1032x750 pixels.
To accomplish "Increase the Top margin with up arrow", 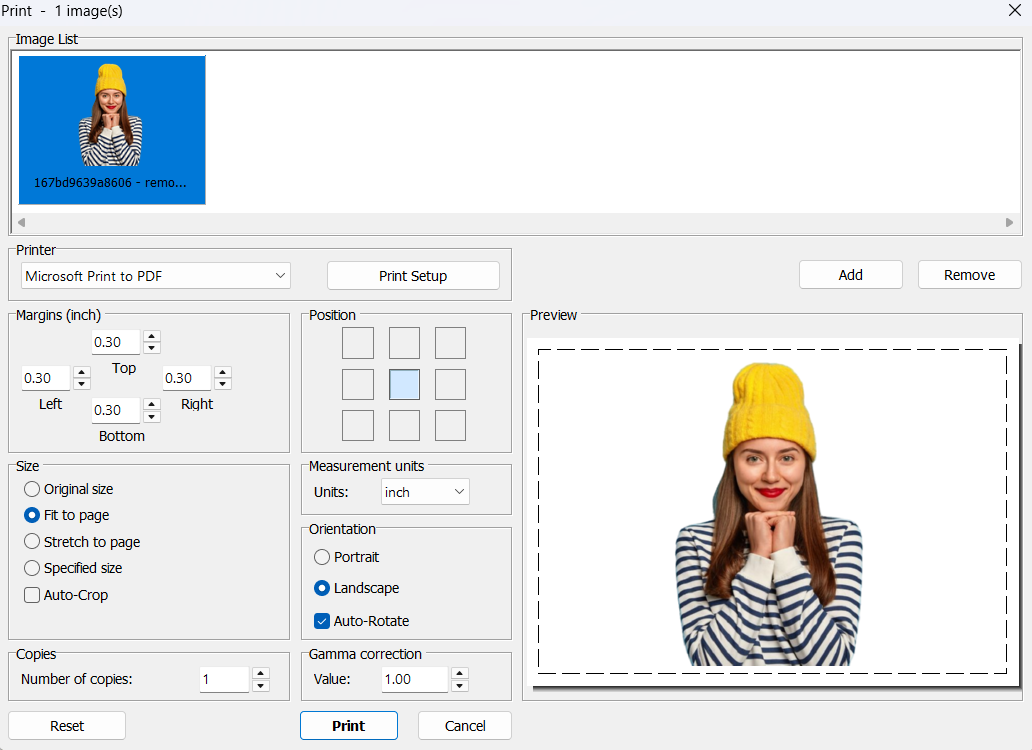I will pos(151,336).
